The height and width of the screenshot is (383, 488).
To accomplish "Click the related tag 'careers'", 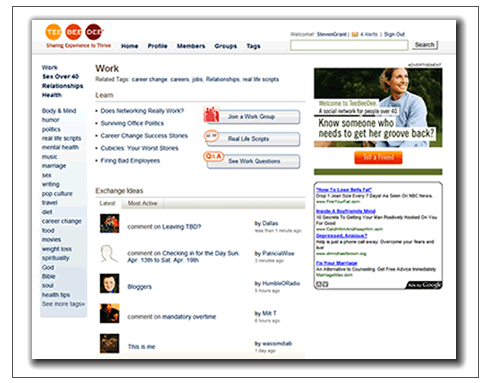I will coord(180,79).
